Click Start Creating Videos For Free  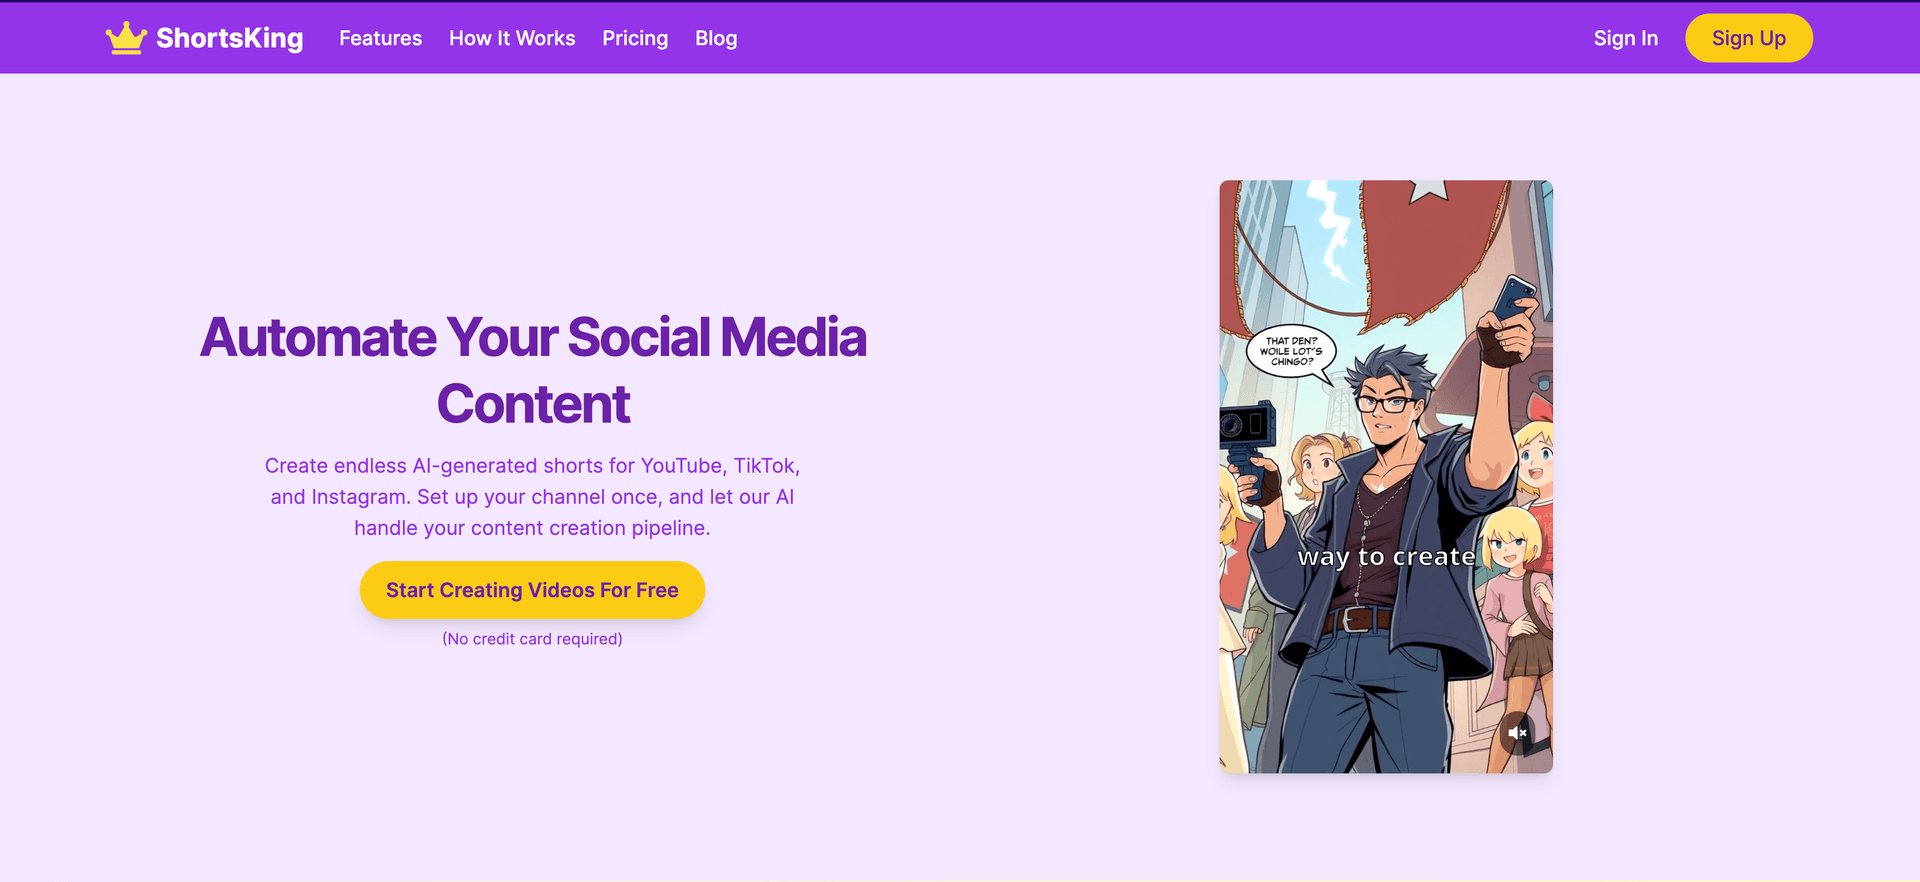click(x=532, y=590)
